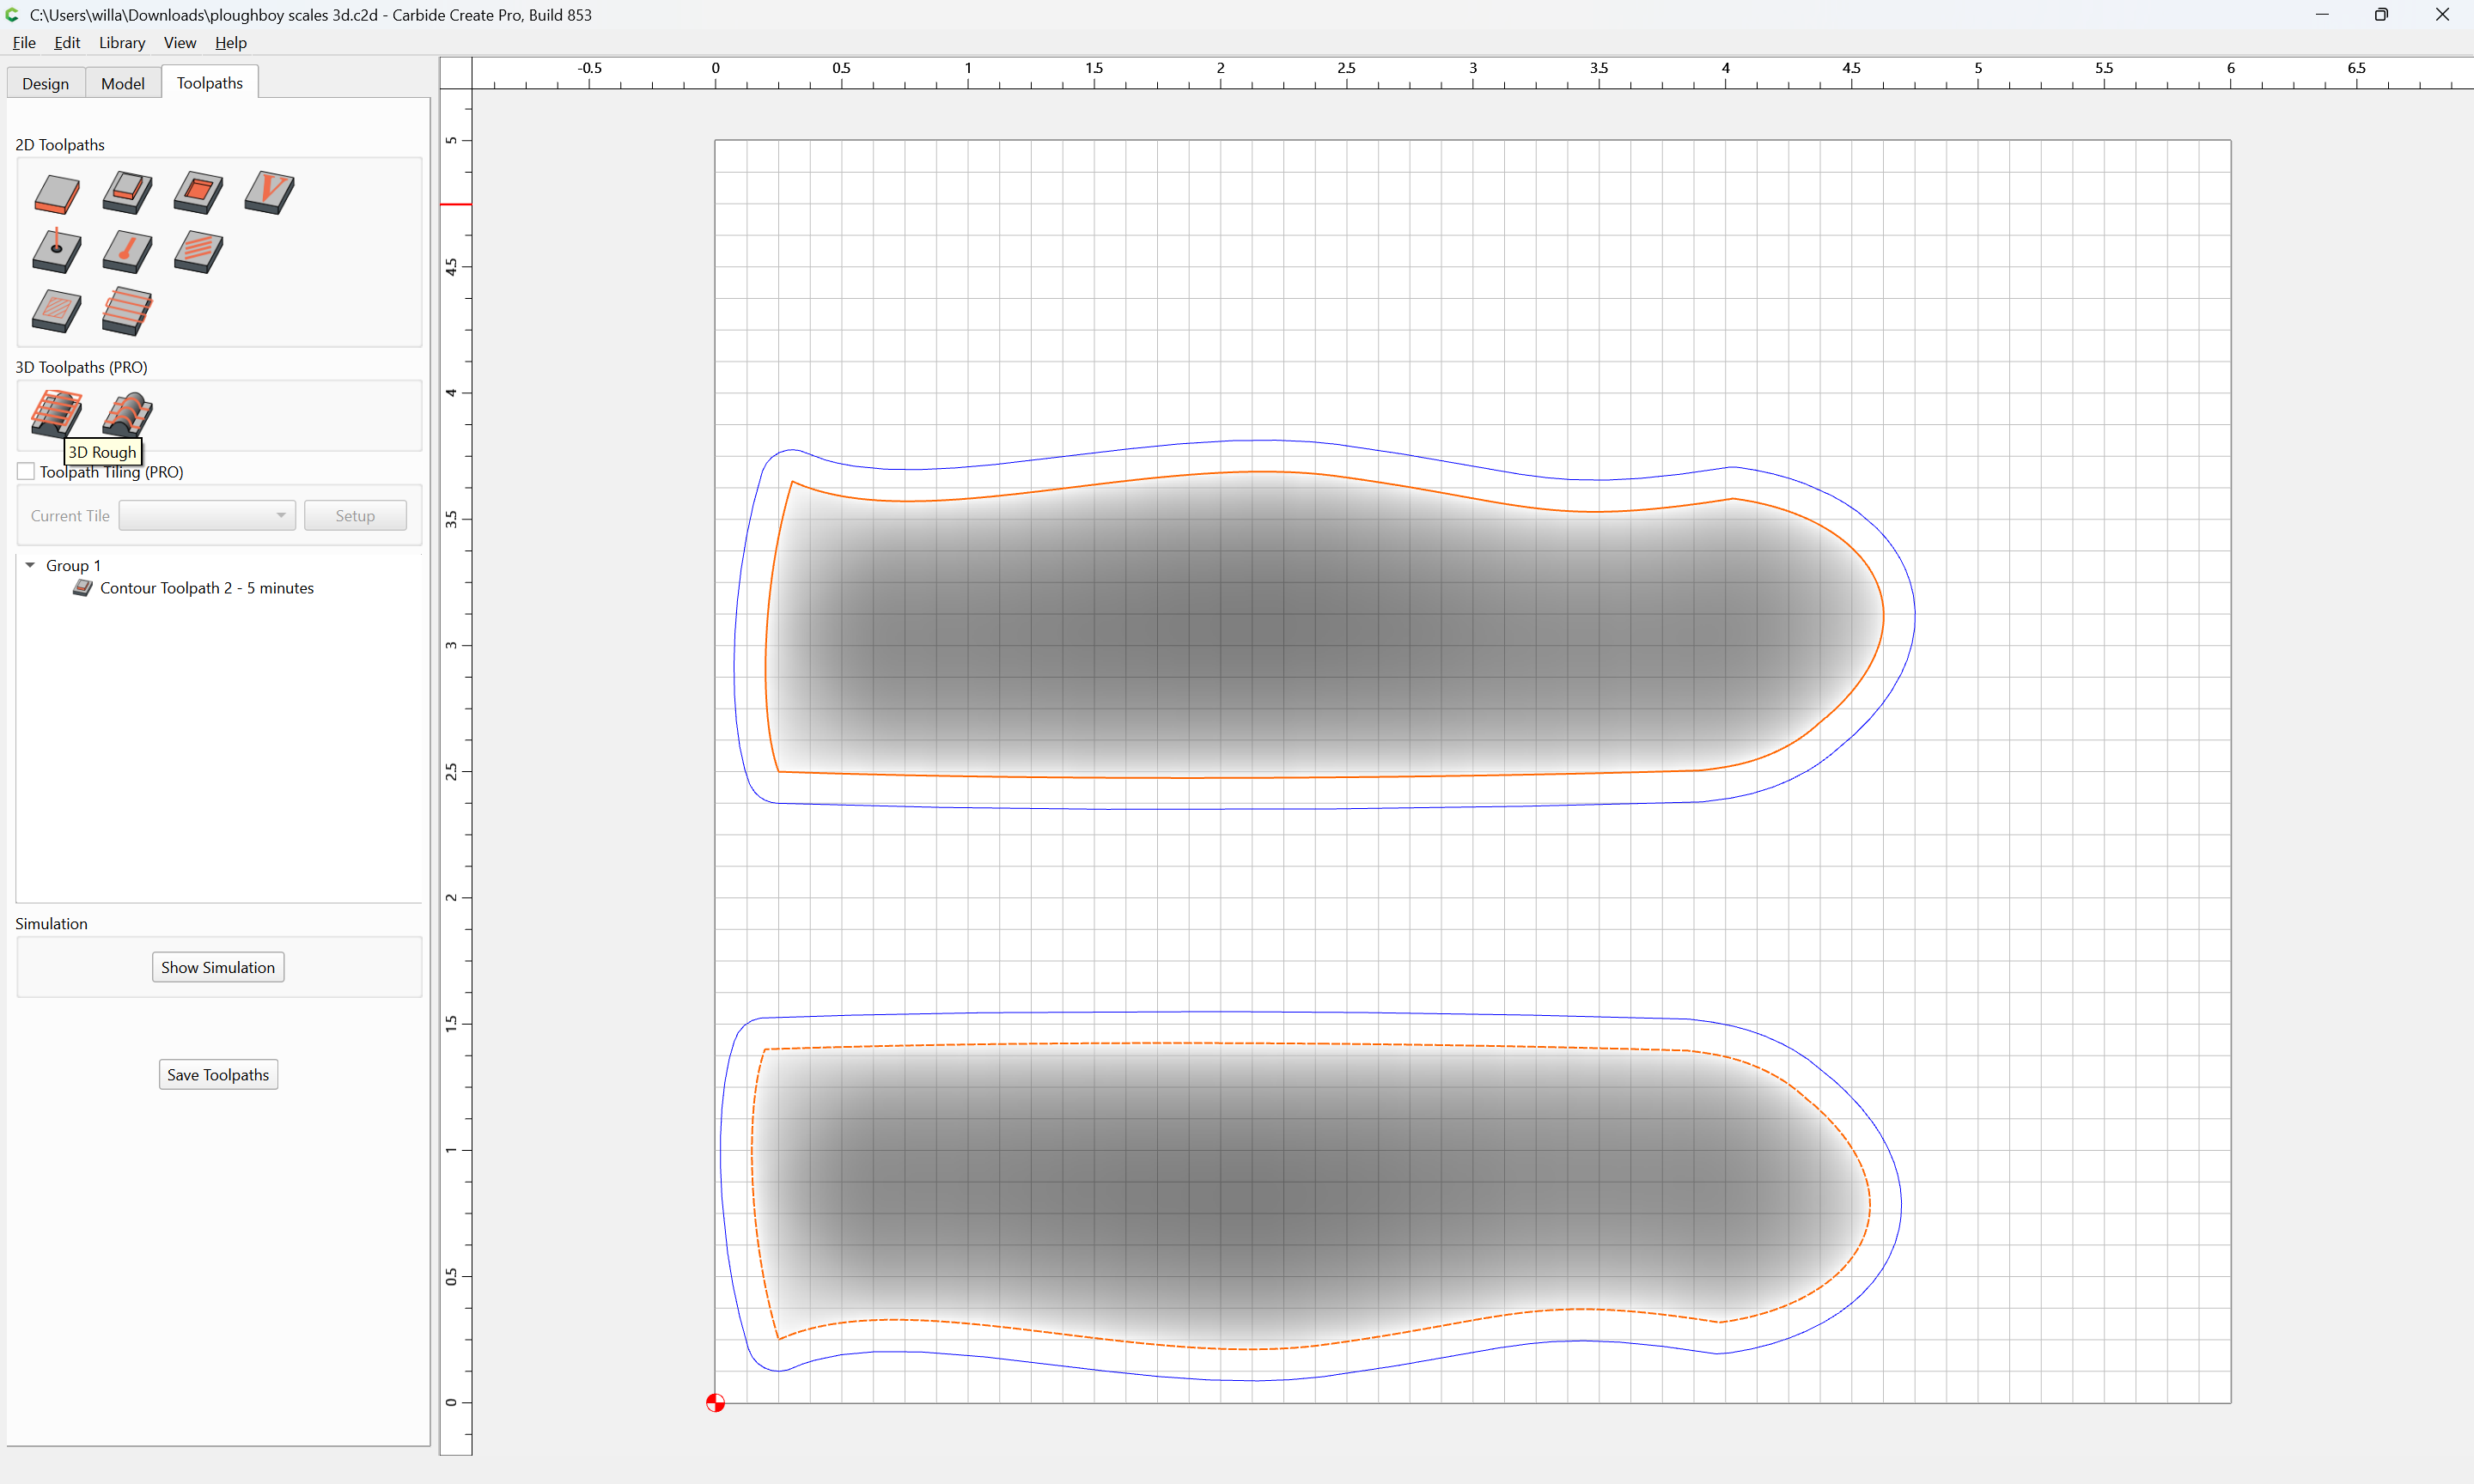Viewport: 2474px width, 1484px height.
Task: Select Contour Toolpath 2 in the list
Action: point(206,588)
